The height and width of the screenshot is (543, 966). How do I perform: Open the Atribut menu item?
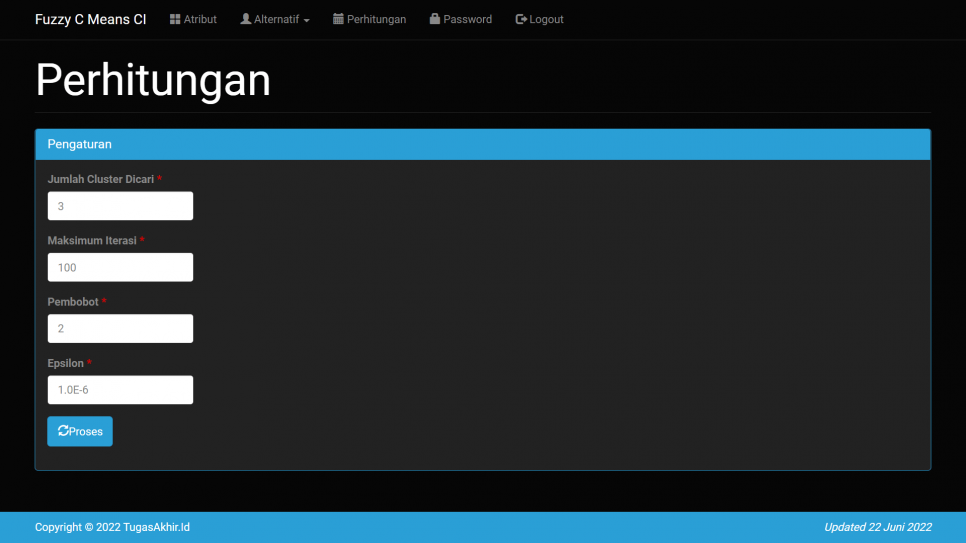[x=200, y=19]
